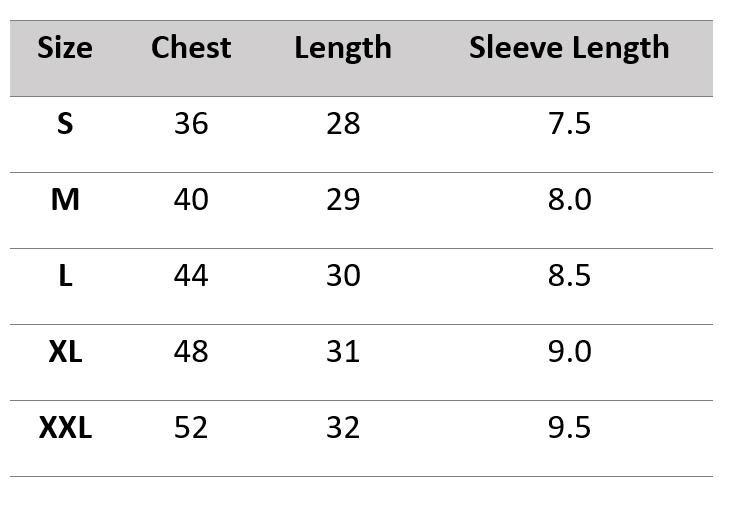Select the M size row label

pos(65,200)
